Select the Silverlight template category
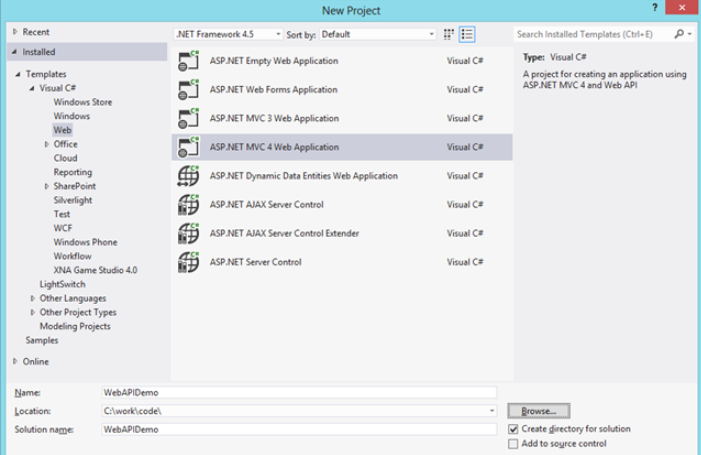The image size is (701, 455). coord(73,200)
